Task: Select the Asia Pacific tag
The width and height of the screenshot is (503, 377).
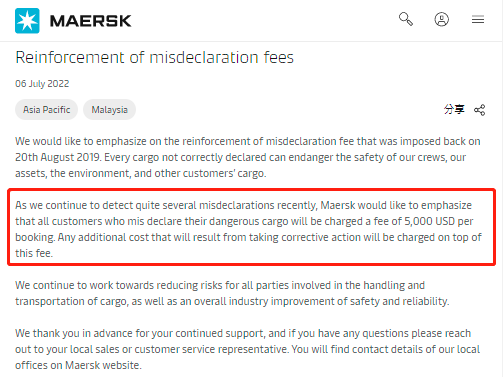Action: pos(46,109)
